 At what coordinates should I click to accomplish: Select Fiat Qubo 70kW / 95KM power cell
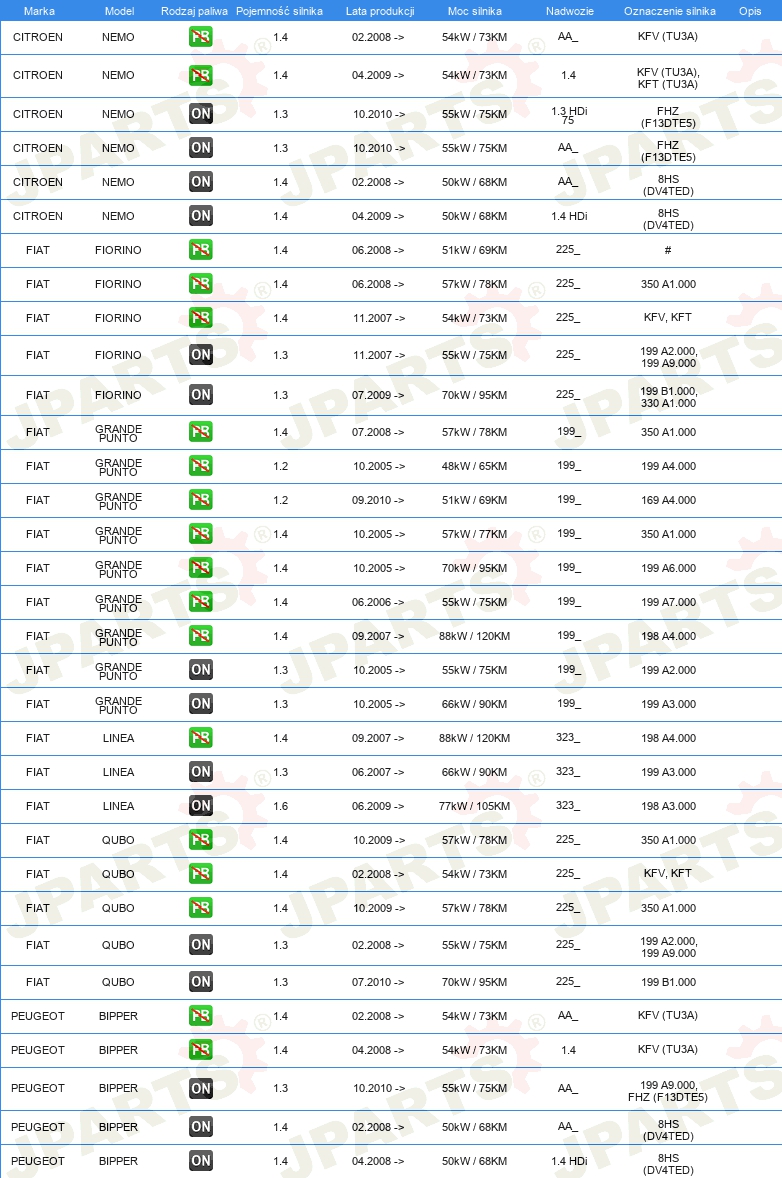(474, 982)
